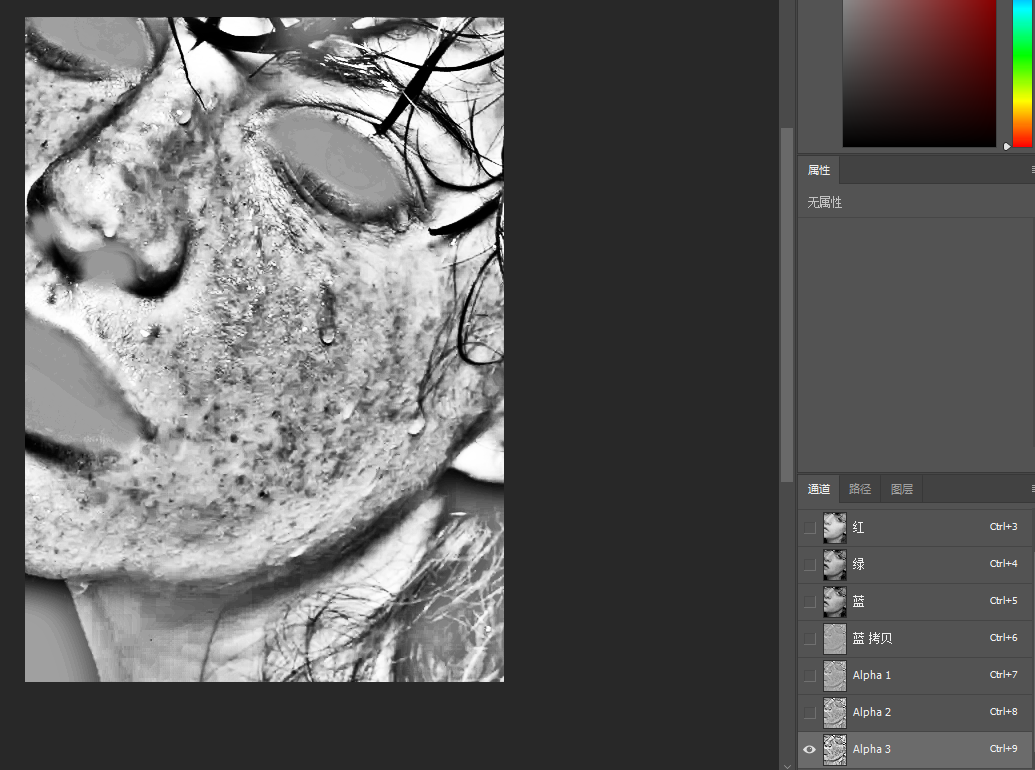
Task: Open the 通道 panel flyout menu icon
Action: [x=1032, y=488]
